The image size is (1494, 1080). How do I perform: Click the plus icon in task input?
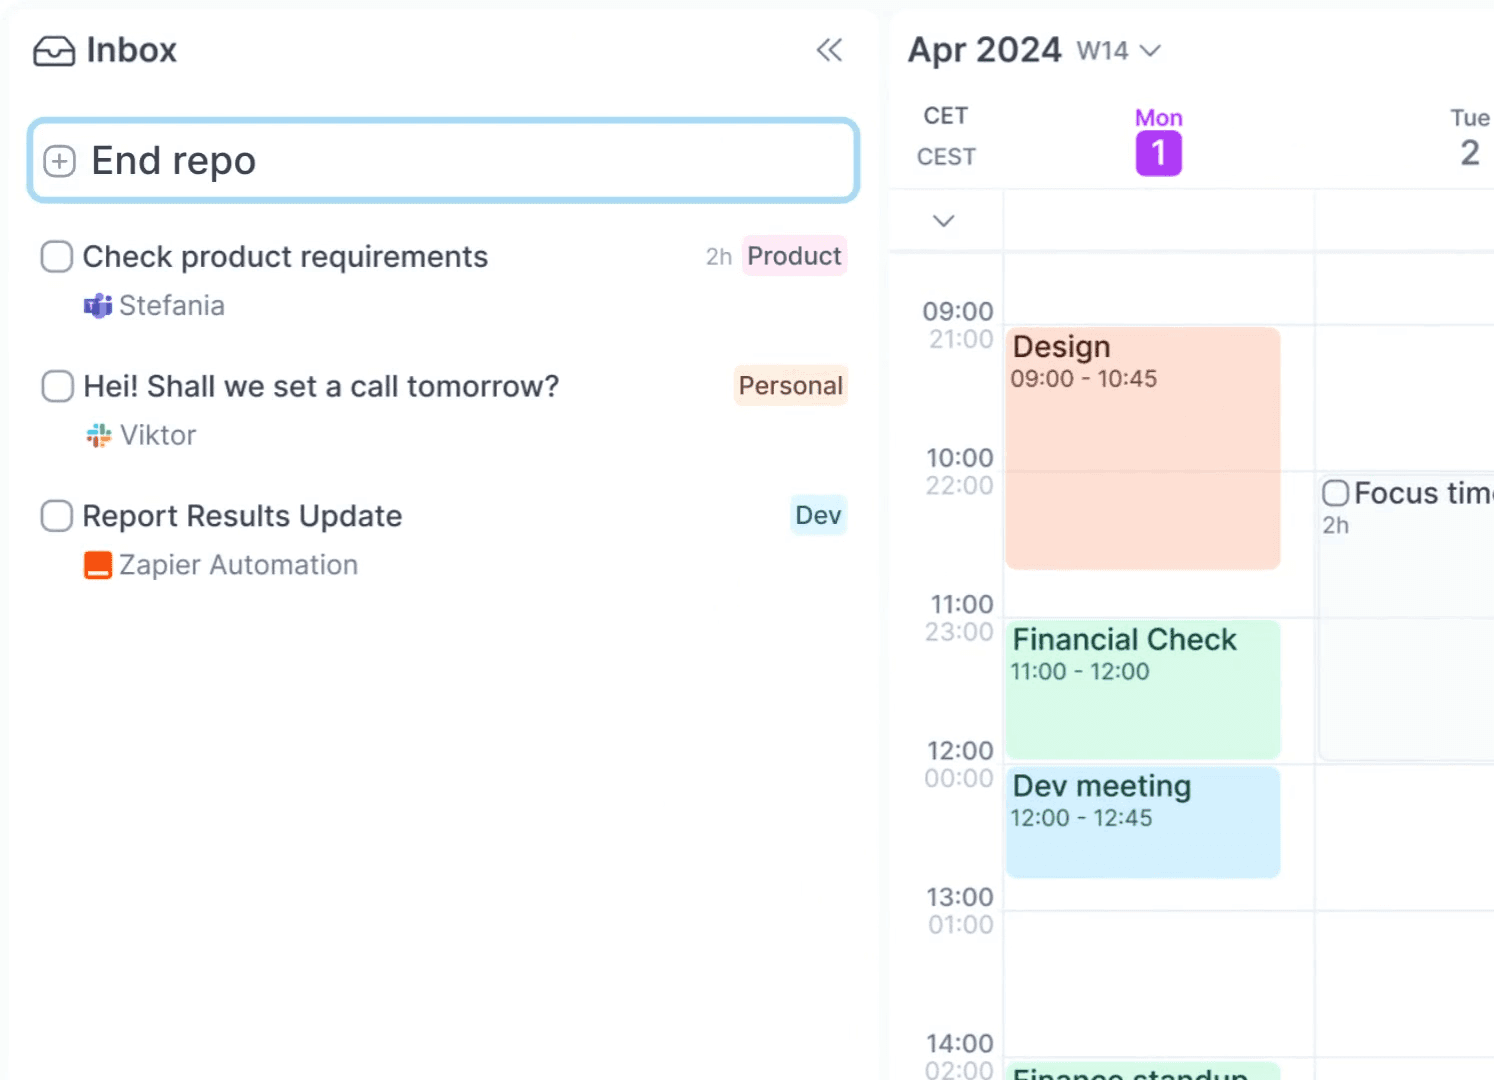[x=60, y=161]
